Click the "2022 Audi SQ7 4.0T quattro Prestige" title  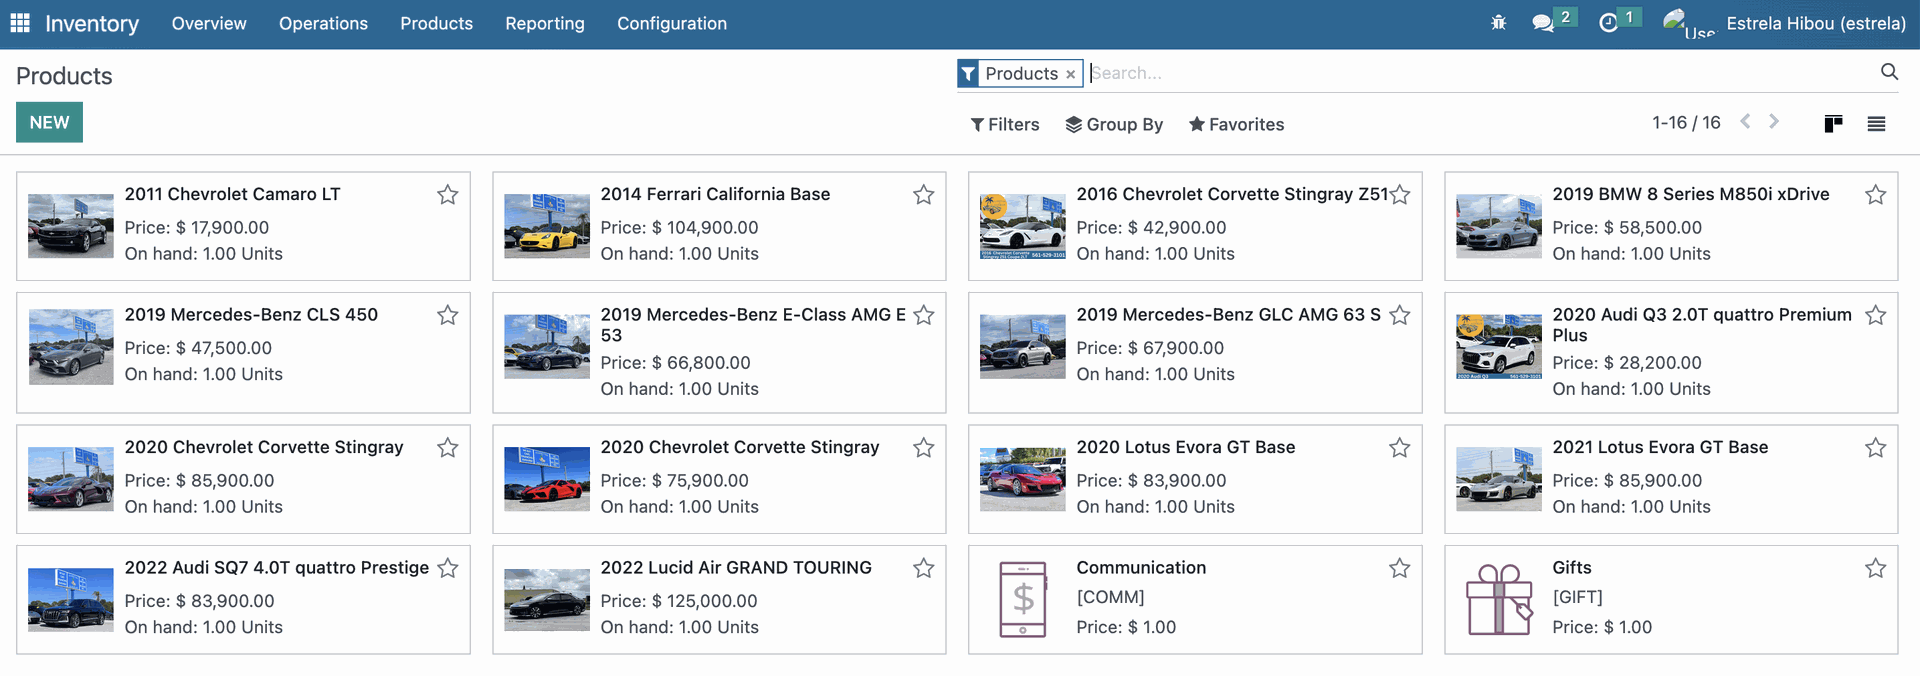(x=277, y=567)
